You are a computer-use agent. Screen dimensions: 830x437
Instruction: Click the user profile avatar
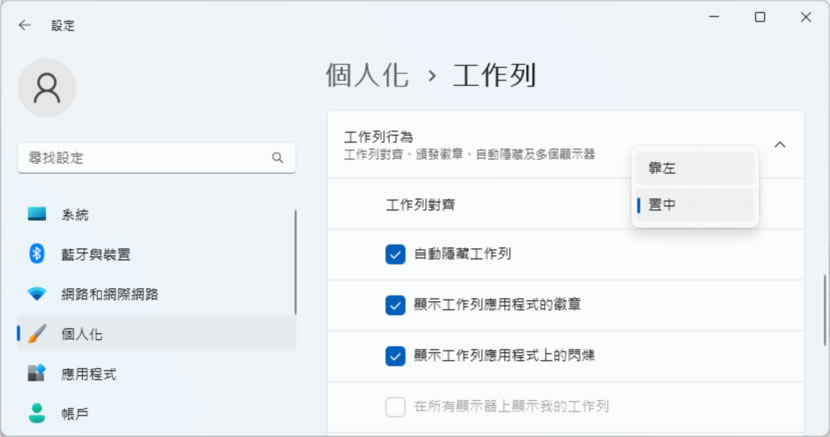[47, 87]
